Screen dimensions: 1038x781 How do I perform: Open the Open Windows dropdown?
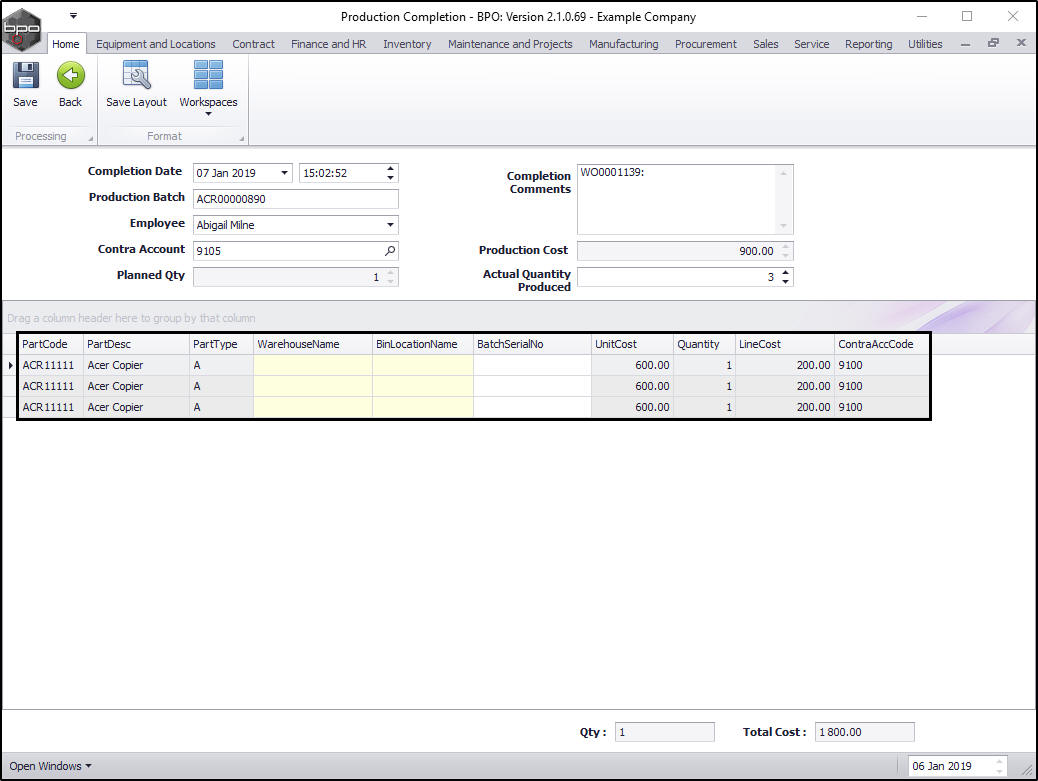[50, 766]
